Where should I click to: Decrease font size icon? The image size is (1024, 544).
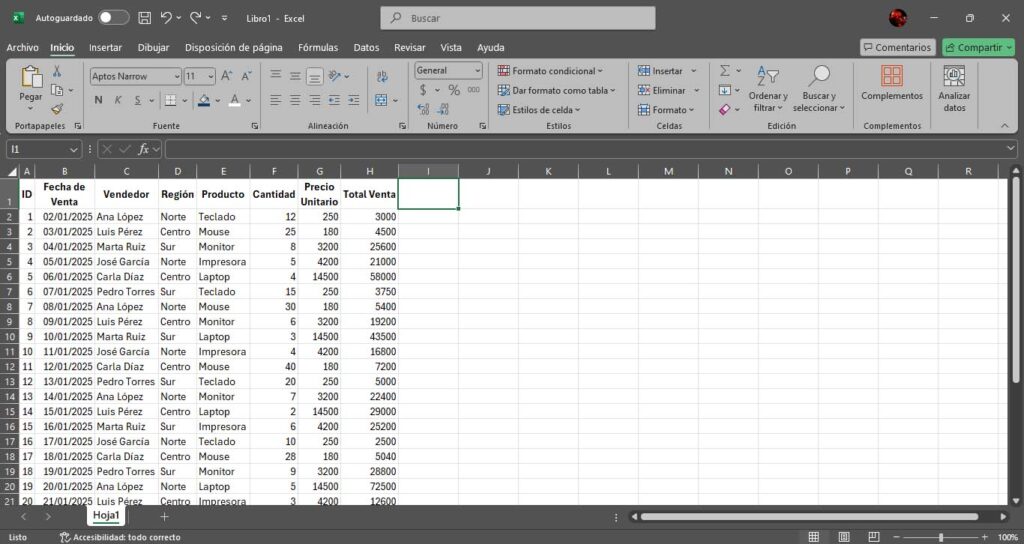pos(246,76)
